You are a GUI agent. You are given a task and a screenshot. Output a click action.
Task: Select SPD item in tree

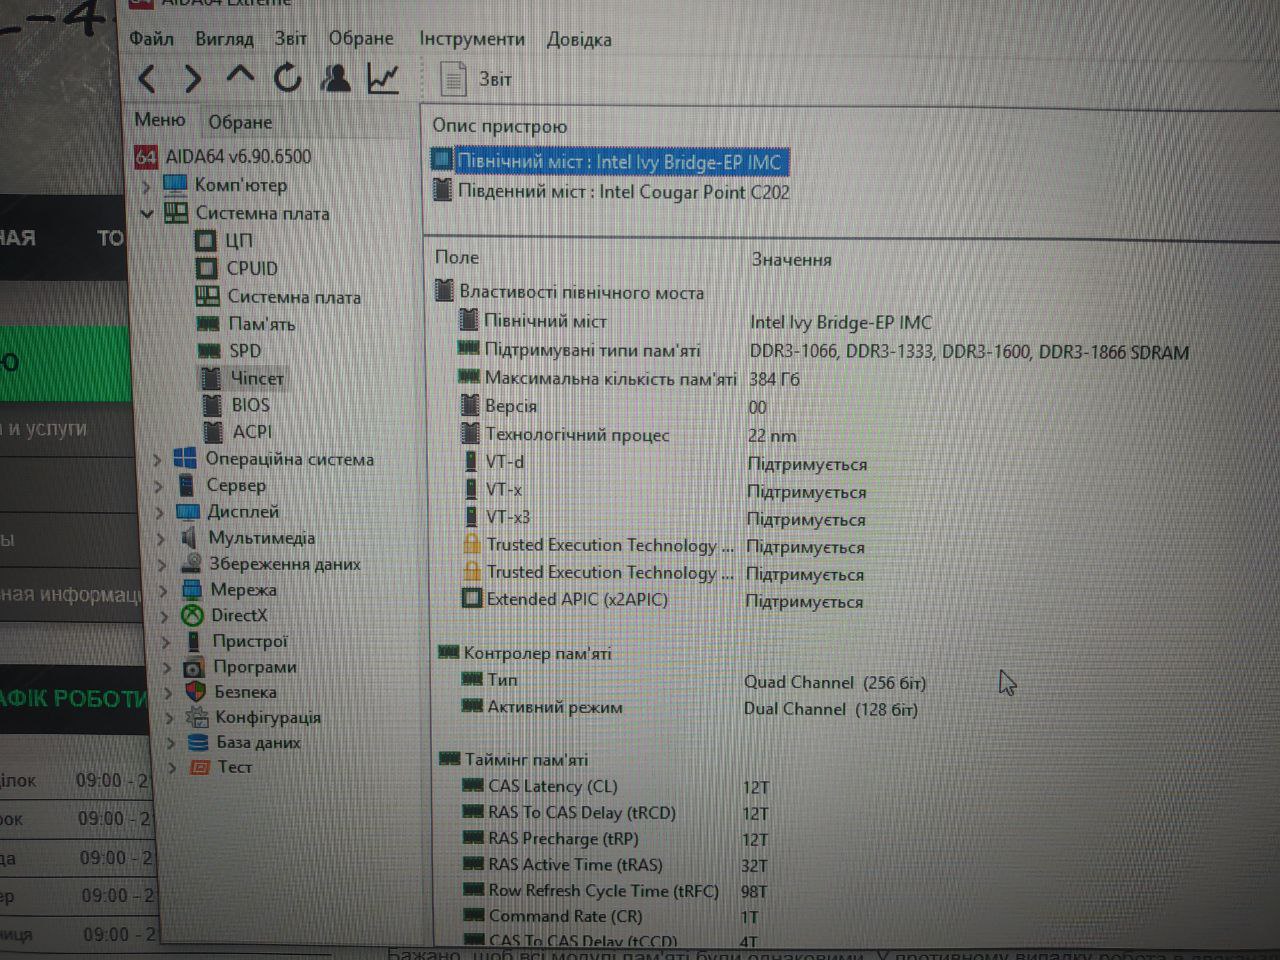click(x=245, y=351)
